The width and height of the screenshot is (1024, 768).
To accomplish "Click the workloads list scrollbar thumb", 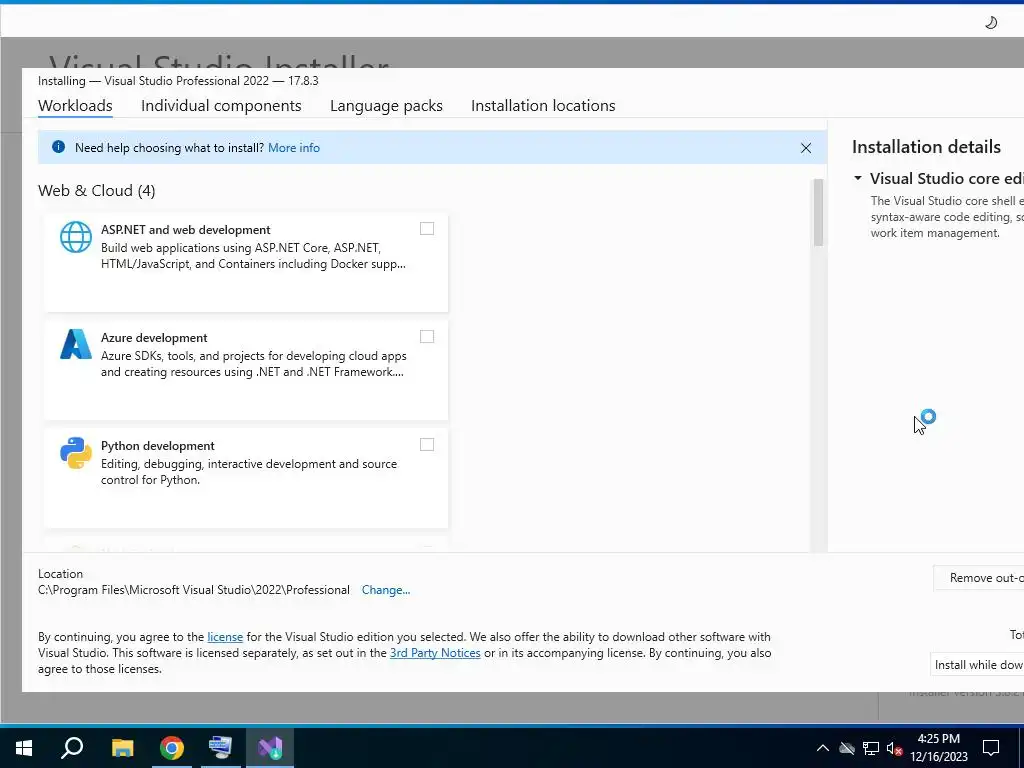I will click(818, 212).
